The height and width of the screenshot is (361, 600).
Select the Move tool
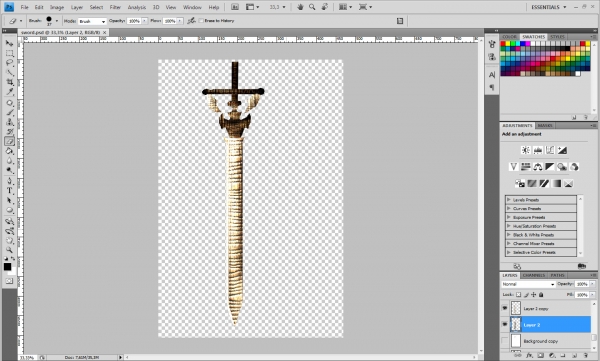click(10, 43)
